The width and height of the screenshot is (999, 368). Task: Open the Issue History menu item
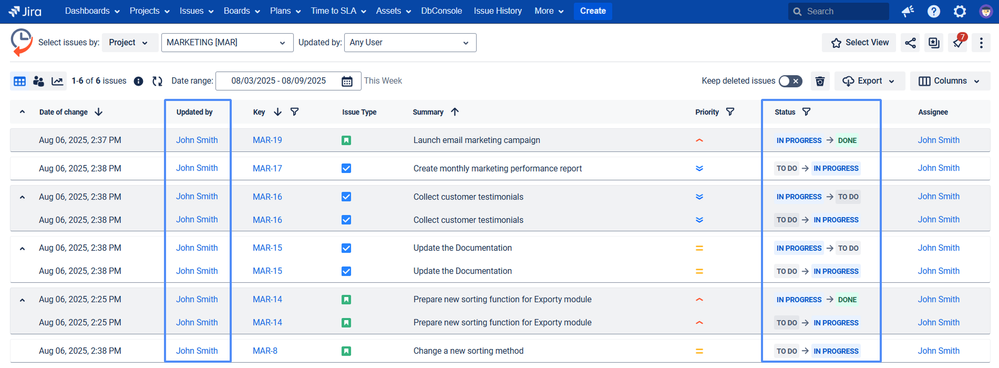click(x=498, y=11)
